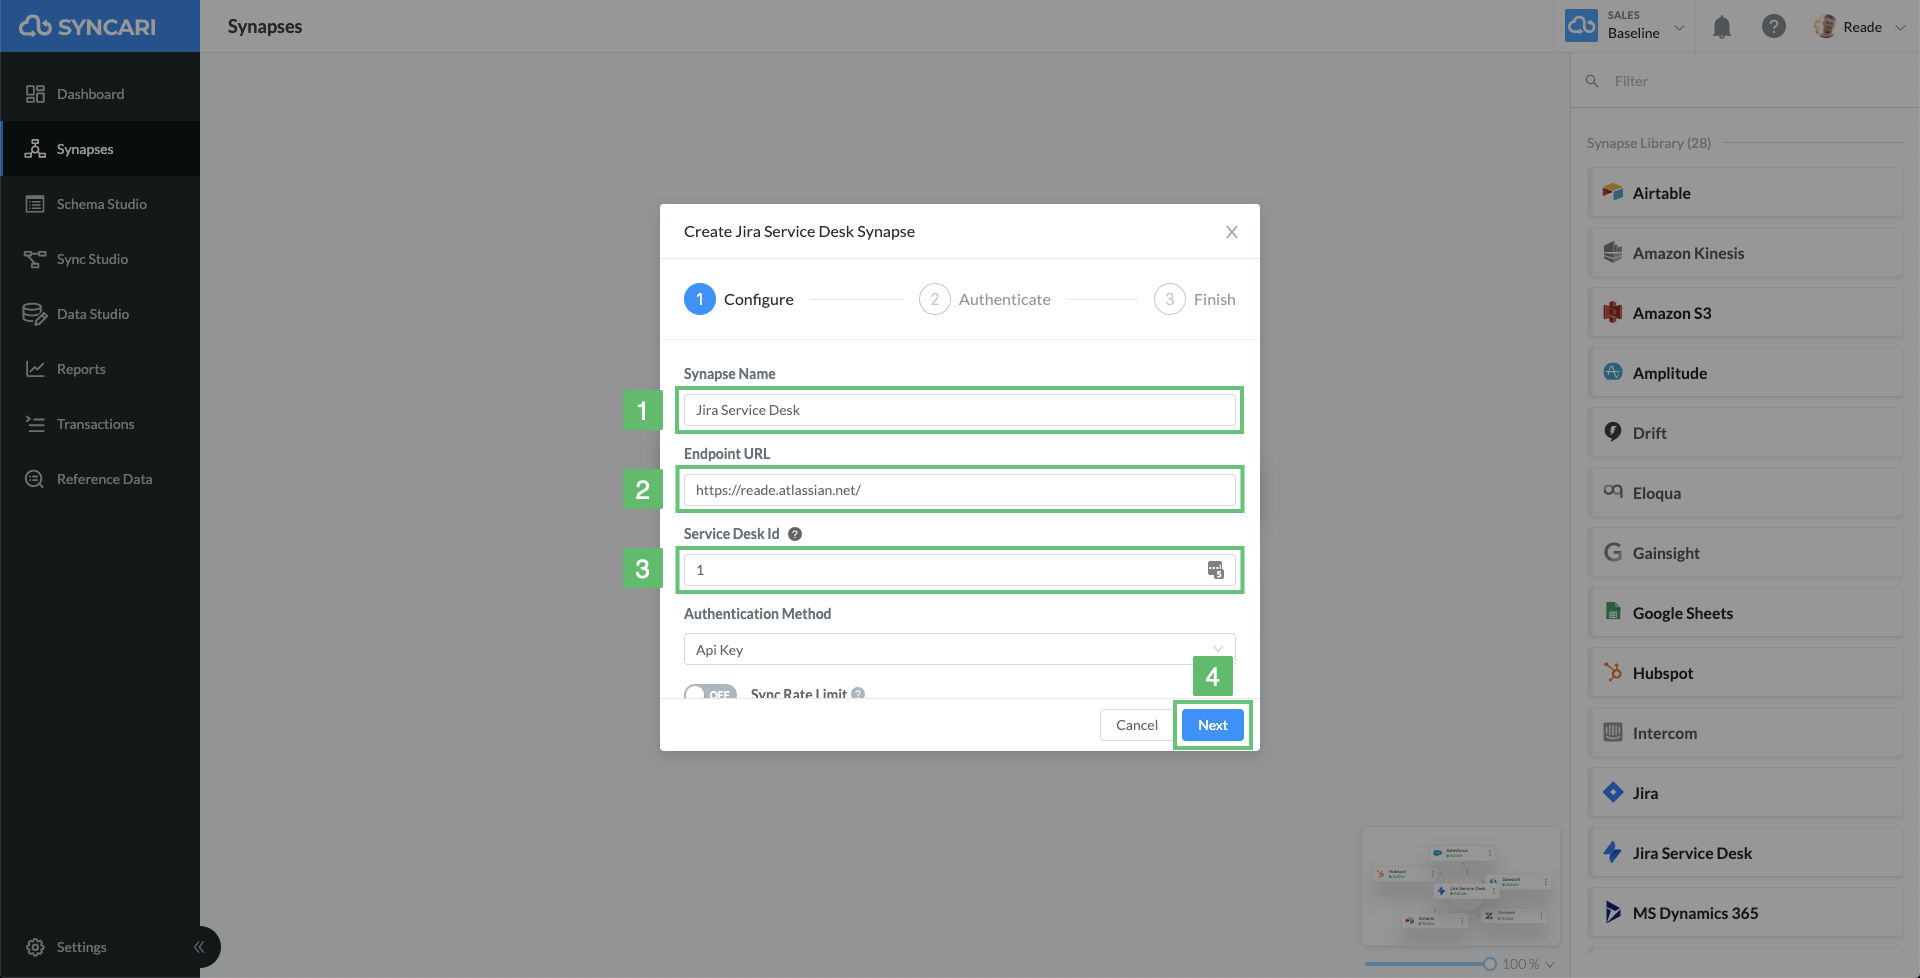Select the Hubspot synapse icon
The image size is (1920, 978).
1613,672
